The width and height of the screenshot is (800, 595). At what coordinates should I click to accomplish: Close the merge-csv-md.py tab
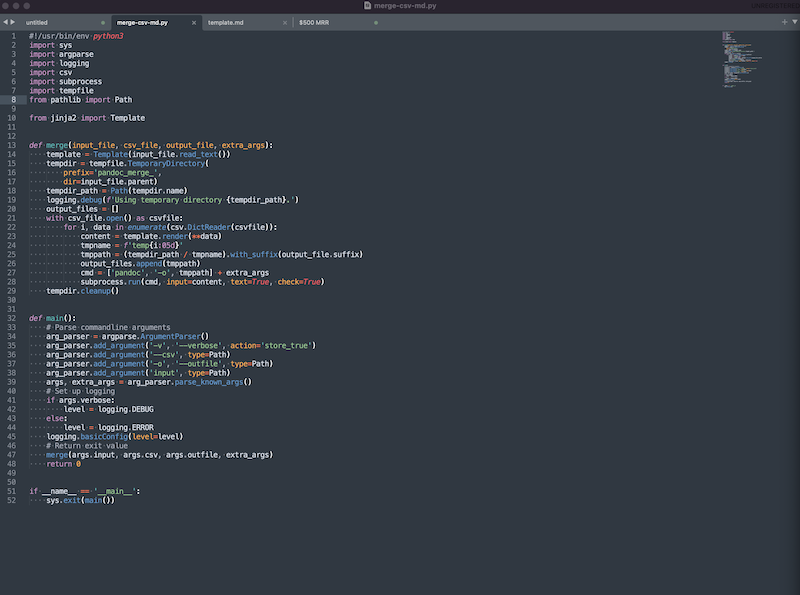click(193, 21)
